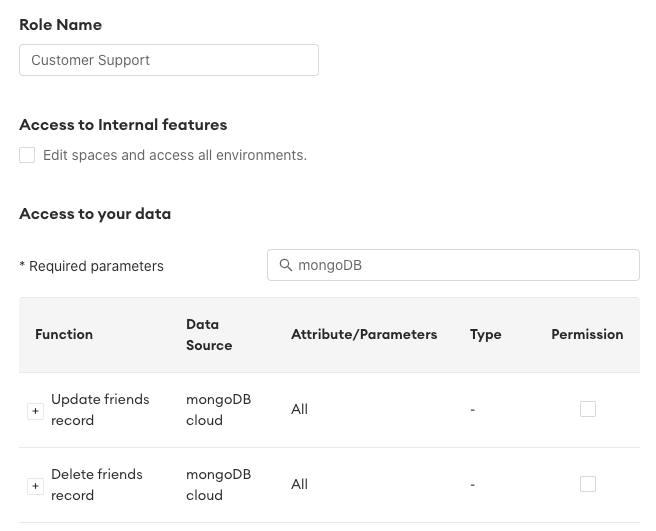Click mongoDB cloud in Delete friends row
This screenshot has width=656, height=531.
click(218, 485)
